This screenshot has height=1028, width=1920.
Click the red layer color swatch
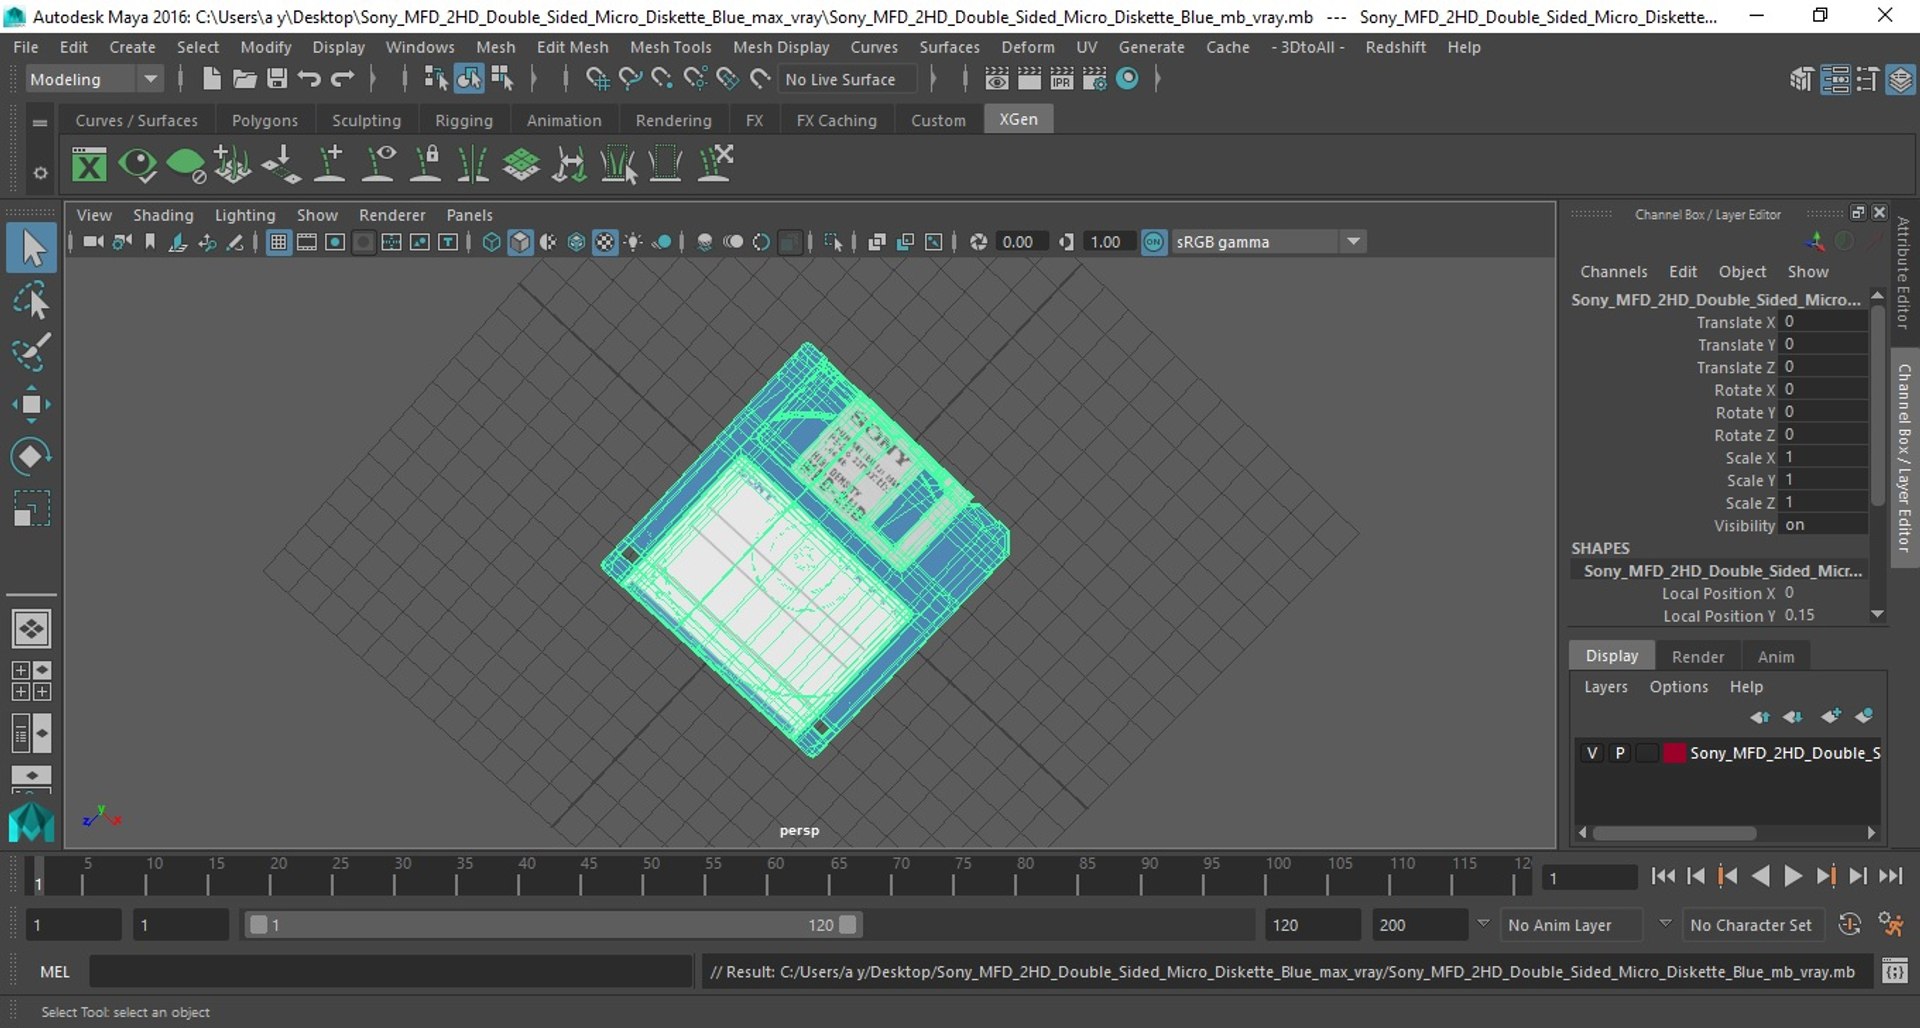[1674, 753]
